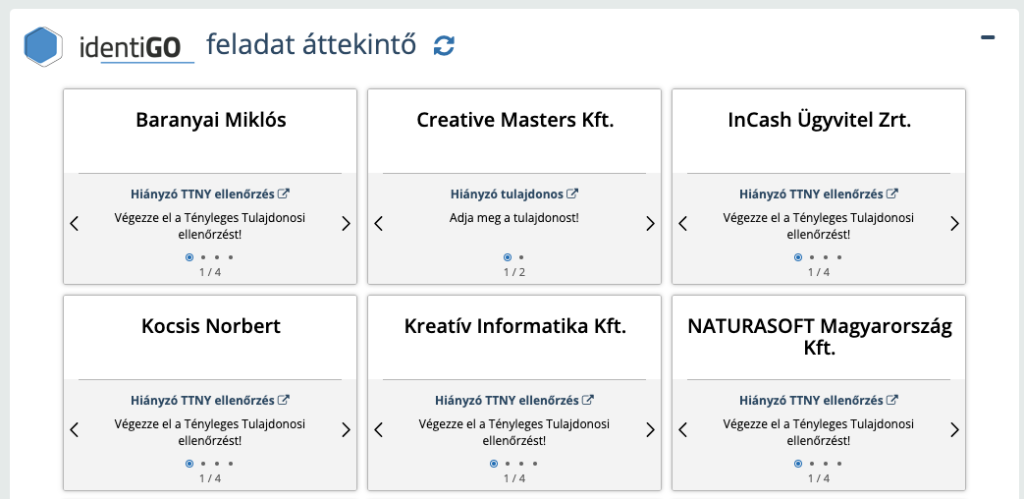Image resolution: width=1024 pixels, height=499 pixels.
Task: Open external link icon on InCash Ügyvitel card
Action: pyautogui.click(x=892, y=194)
